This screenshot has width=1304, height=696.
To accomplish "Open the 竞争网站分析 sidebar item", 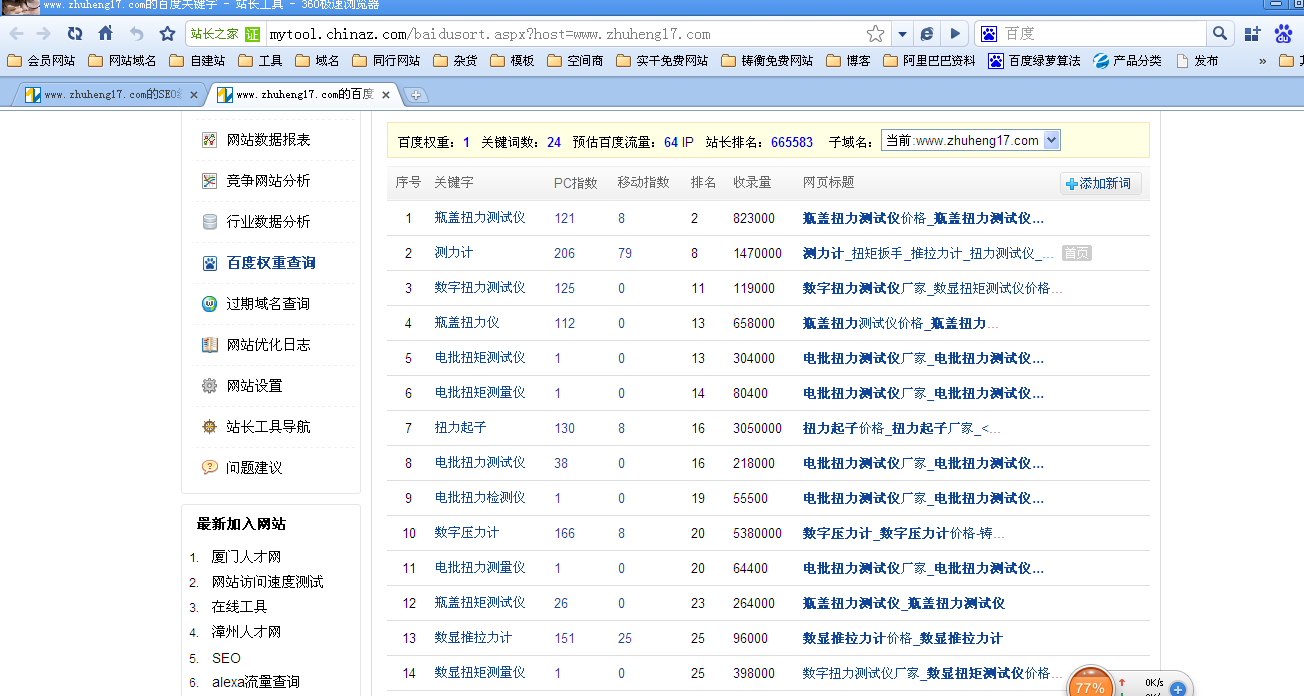I will 268,181.
